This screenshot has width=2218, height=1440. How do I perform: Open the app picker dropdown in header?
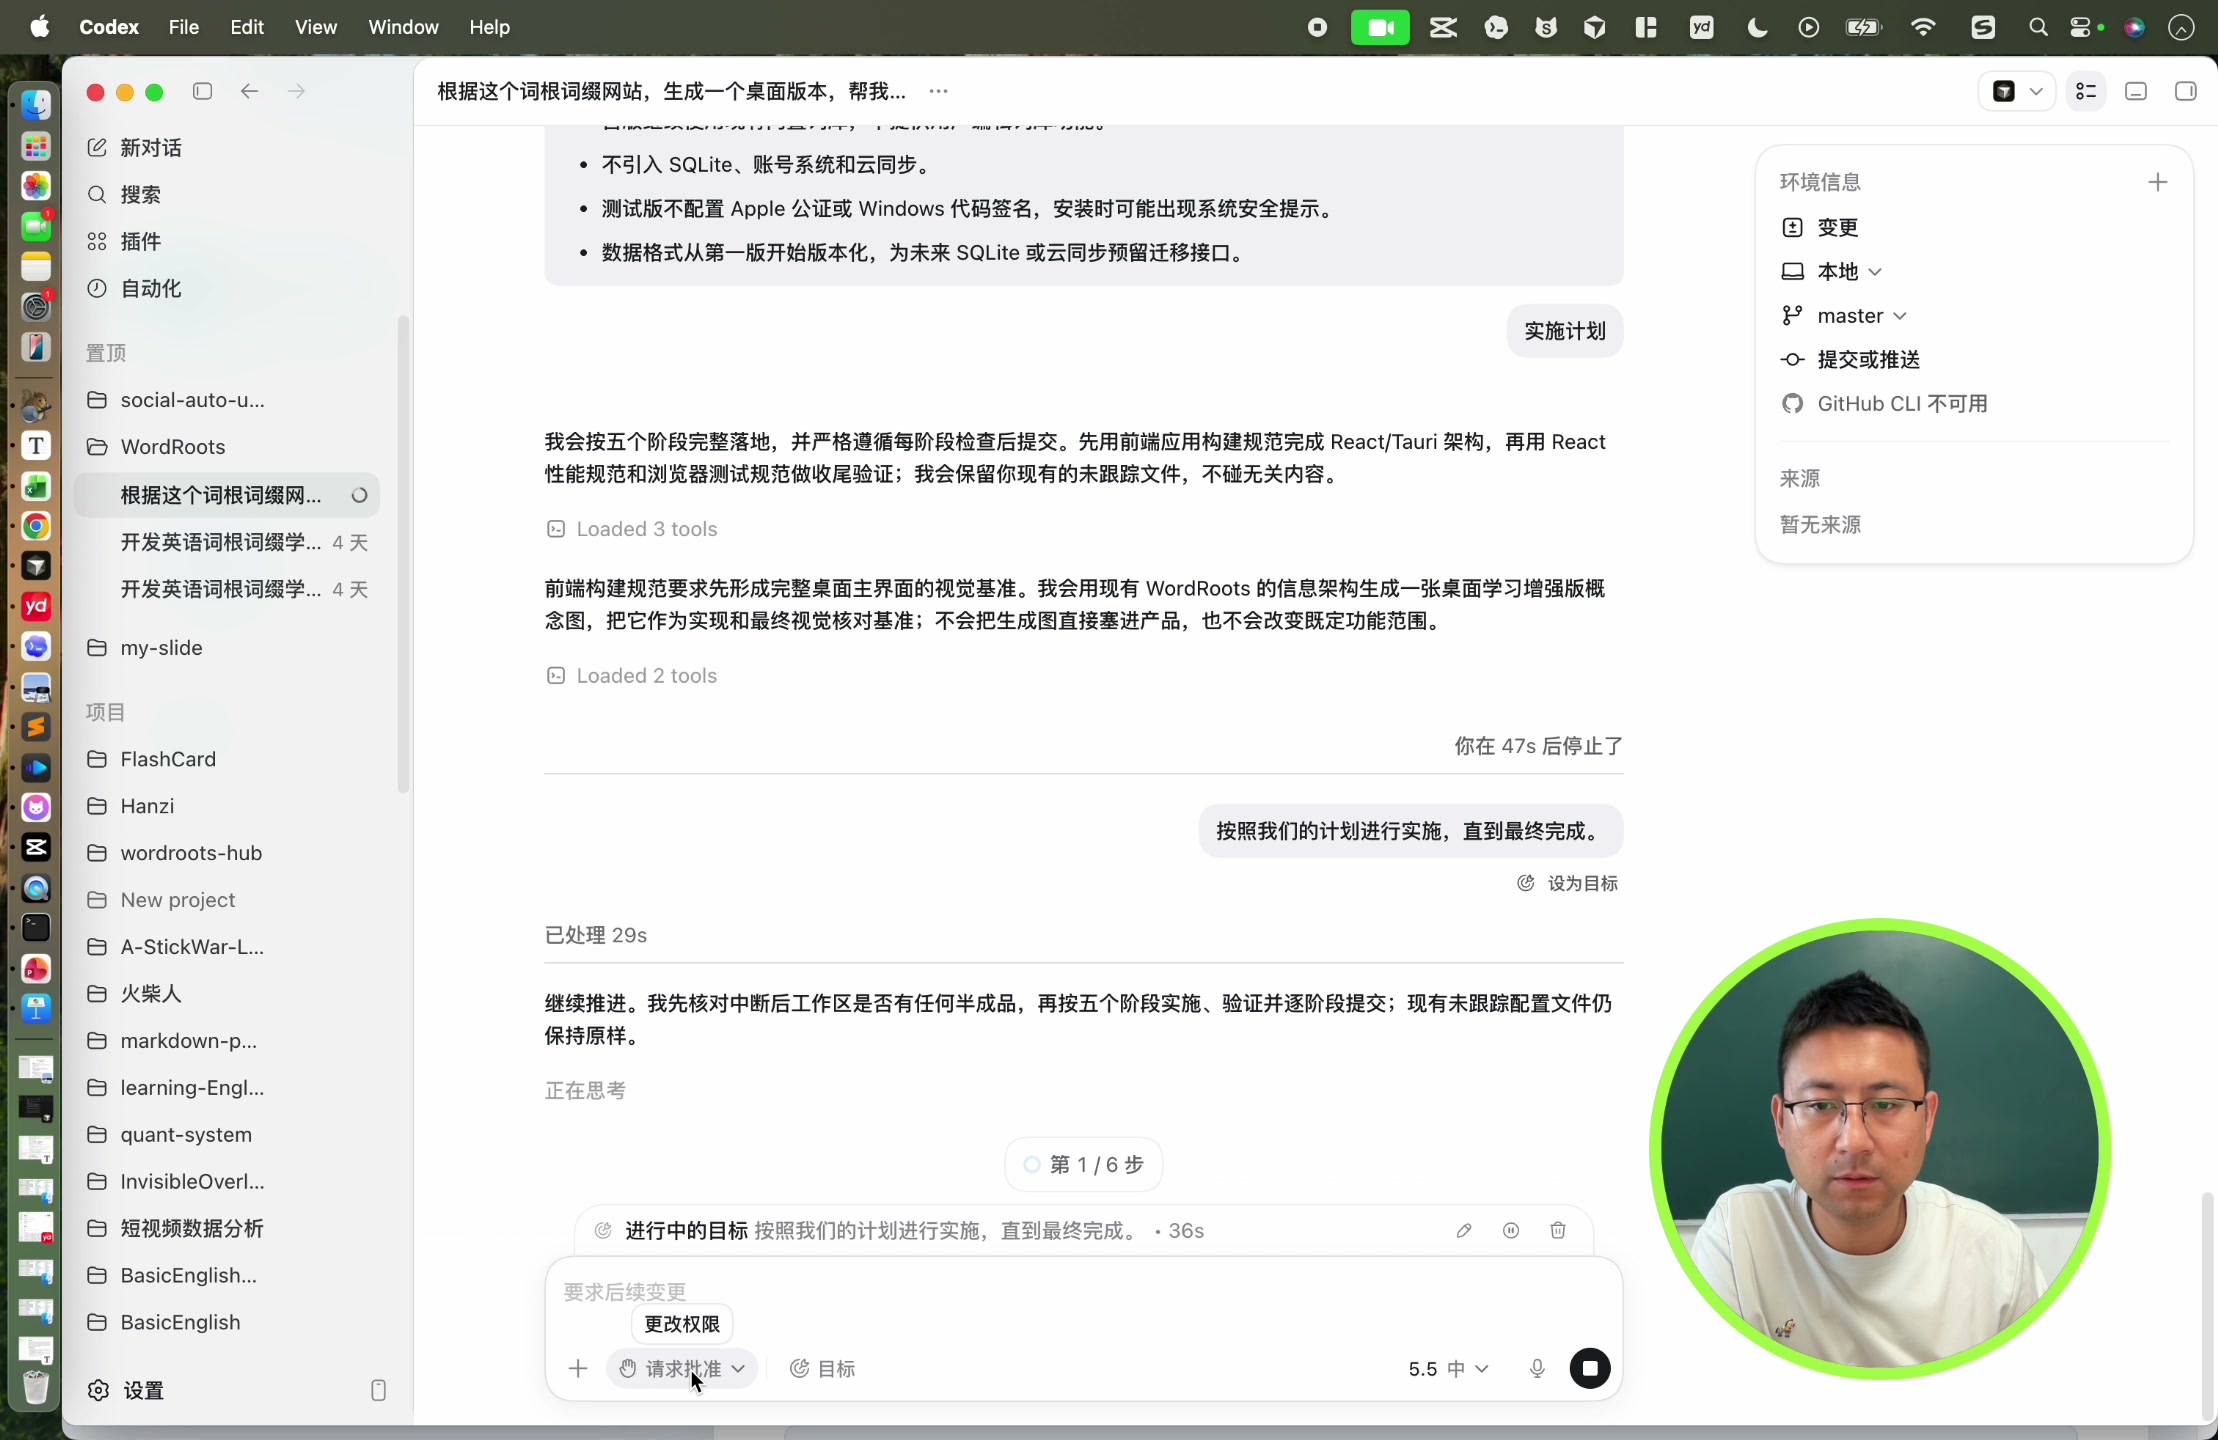(2017, 91)
